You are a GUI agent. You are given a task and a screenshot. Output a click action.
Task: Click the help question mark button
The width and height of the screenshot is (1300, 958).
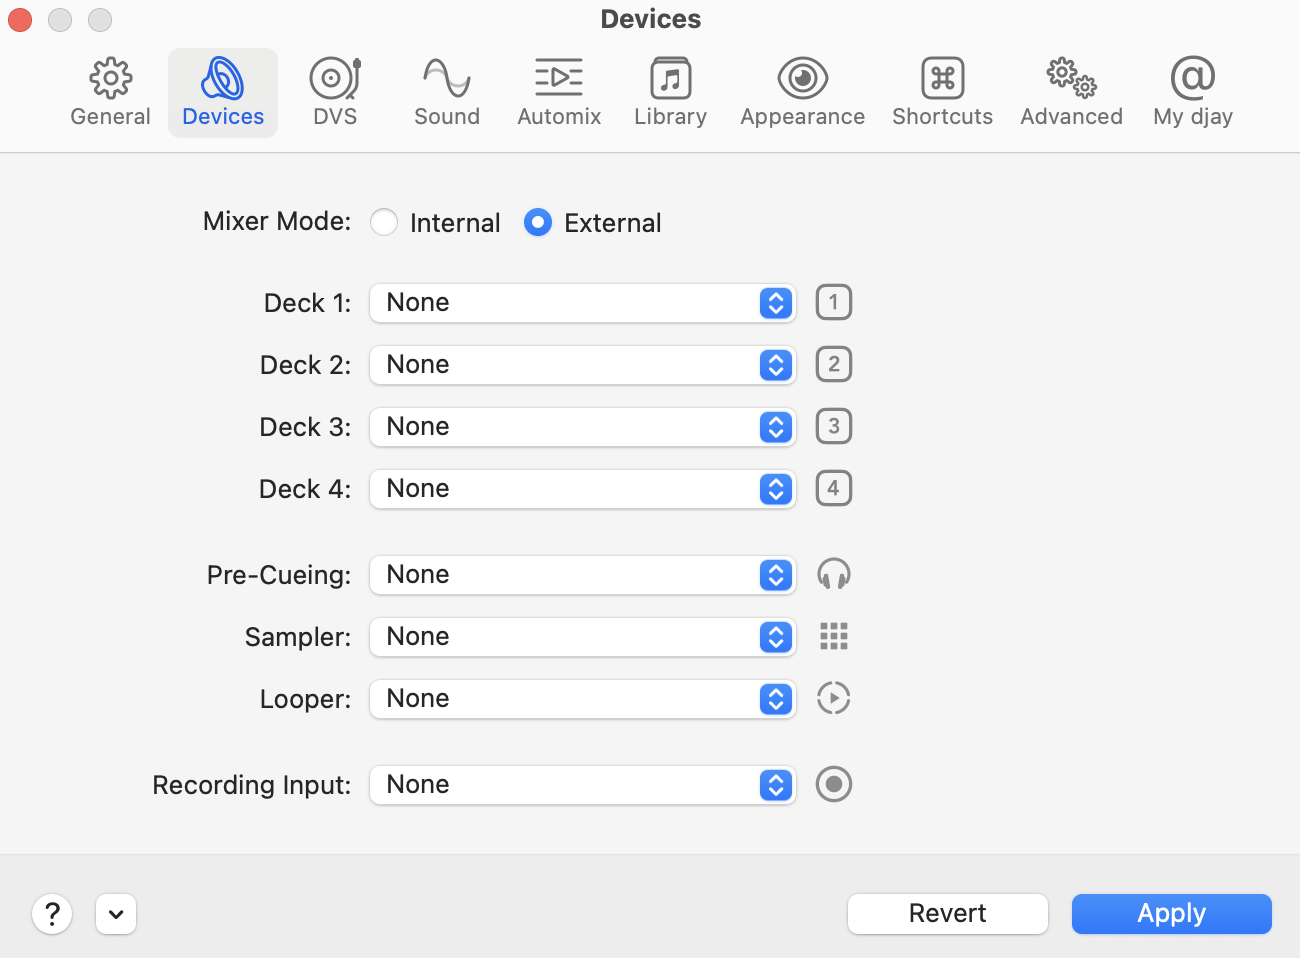52,913
